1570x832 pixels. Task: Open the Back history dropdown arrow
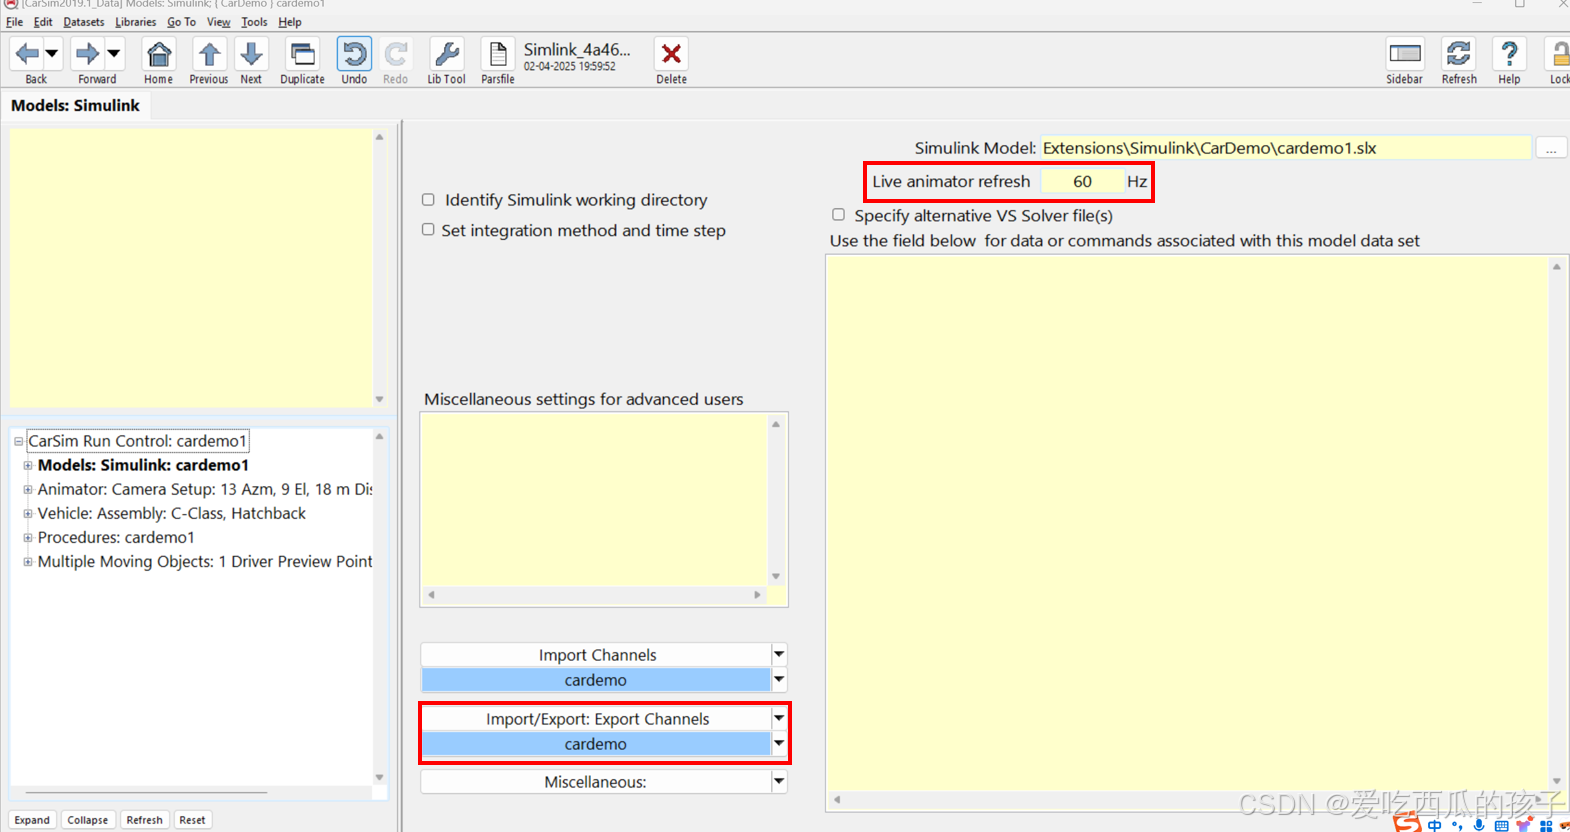[52, 54]
